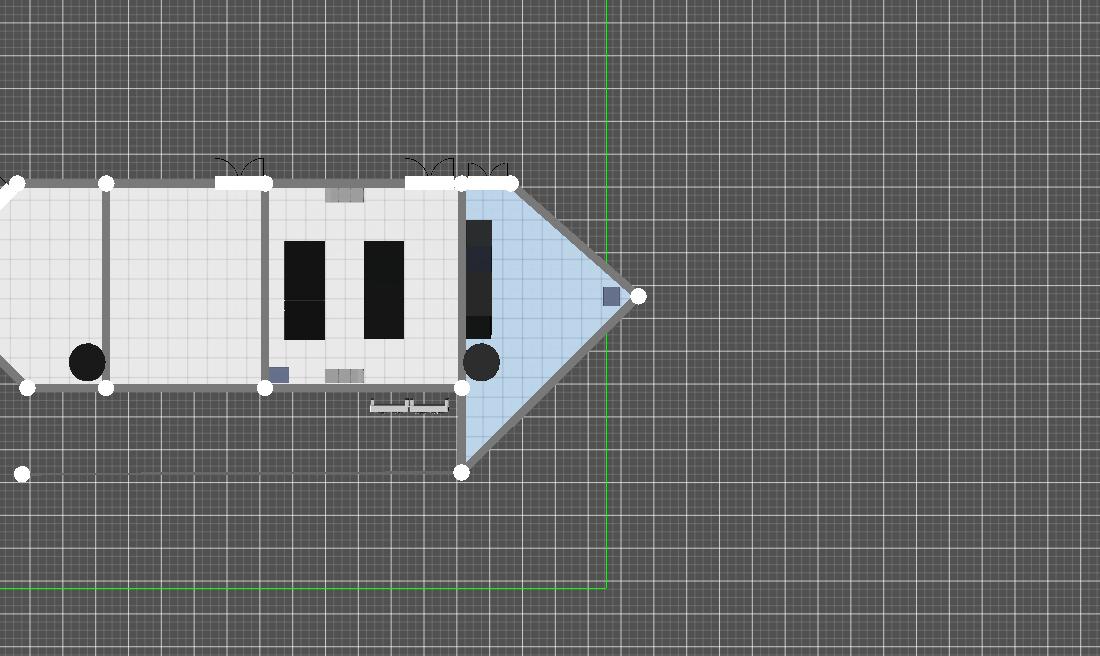Select the dark circle inside the blue room
The width and height of the screenshot is (1100, 656).
(x=481, y=362)
